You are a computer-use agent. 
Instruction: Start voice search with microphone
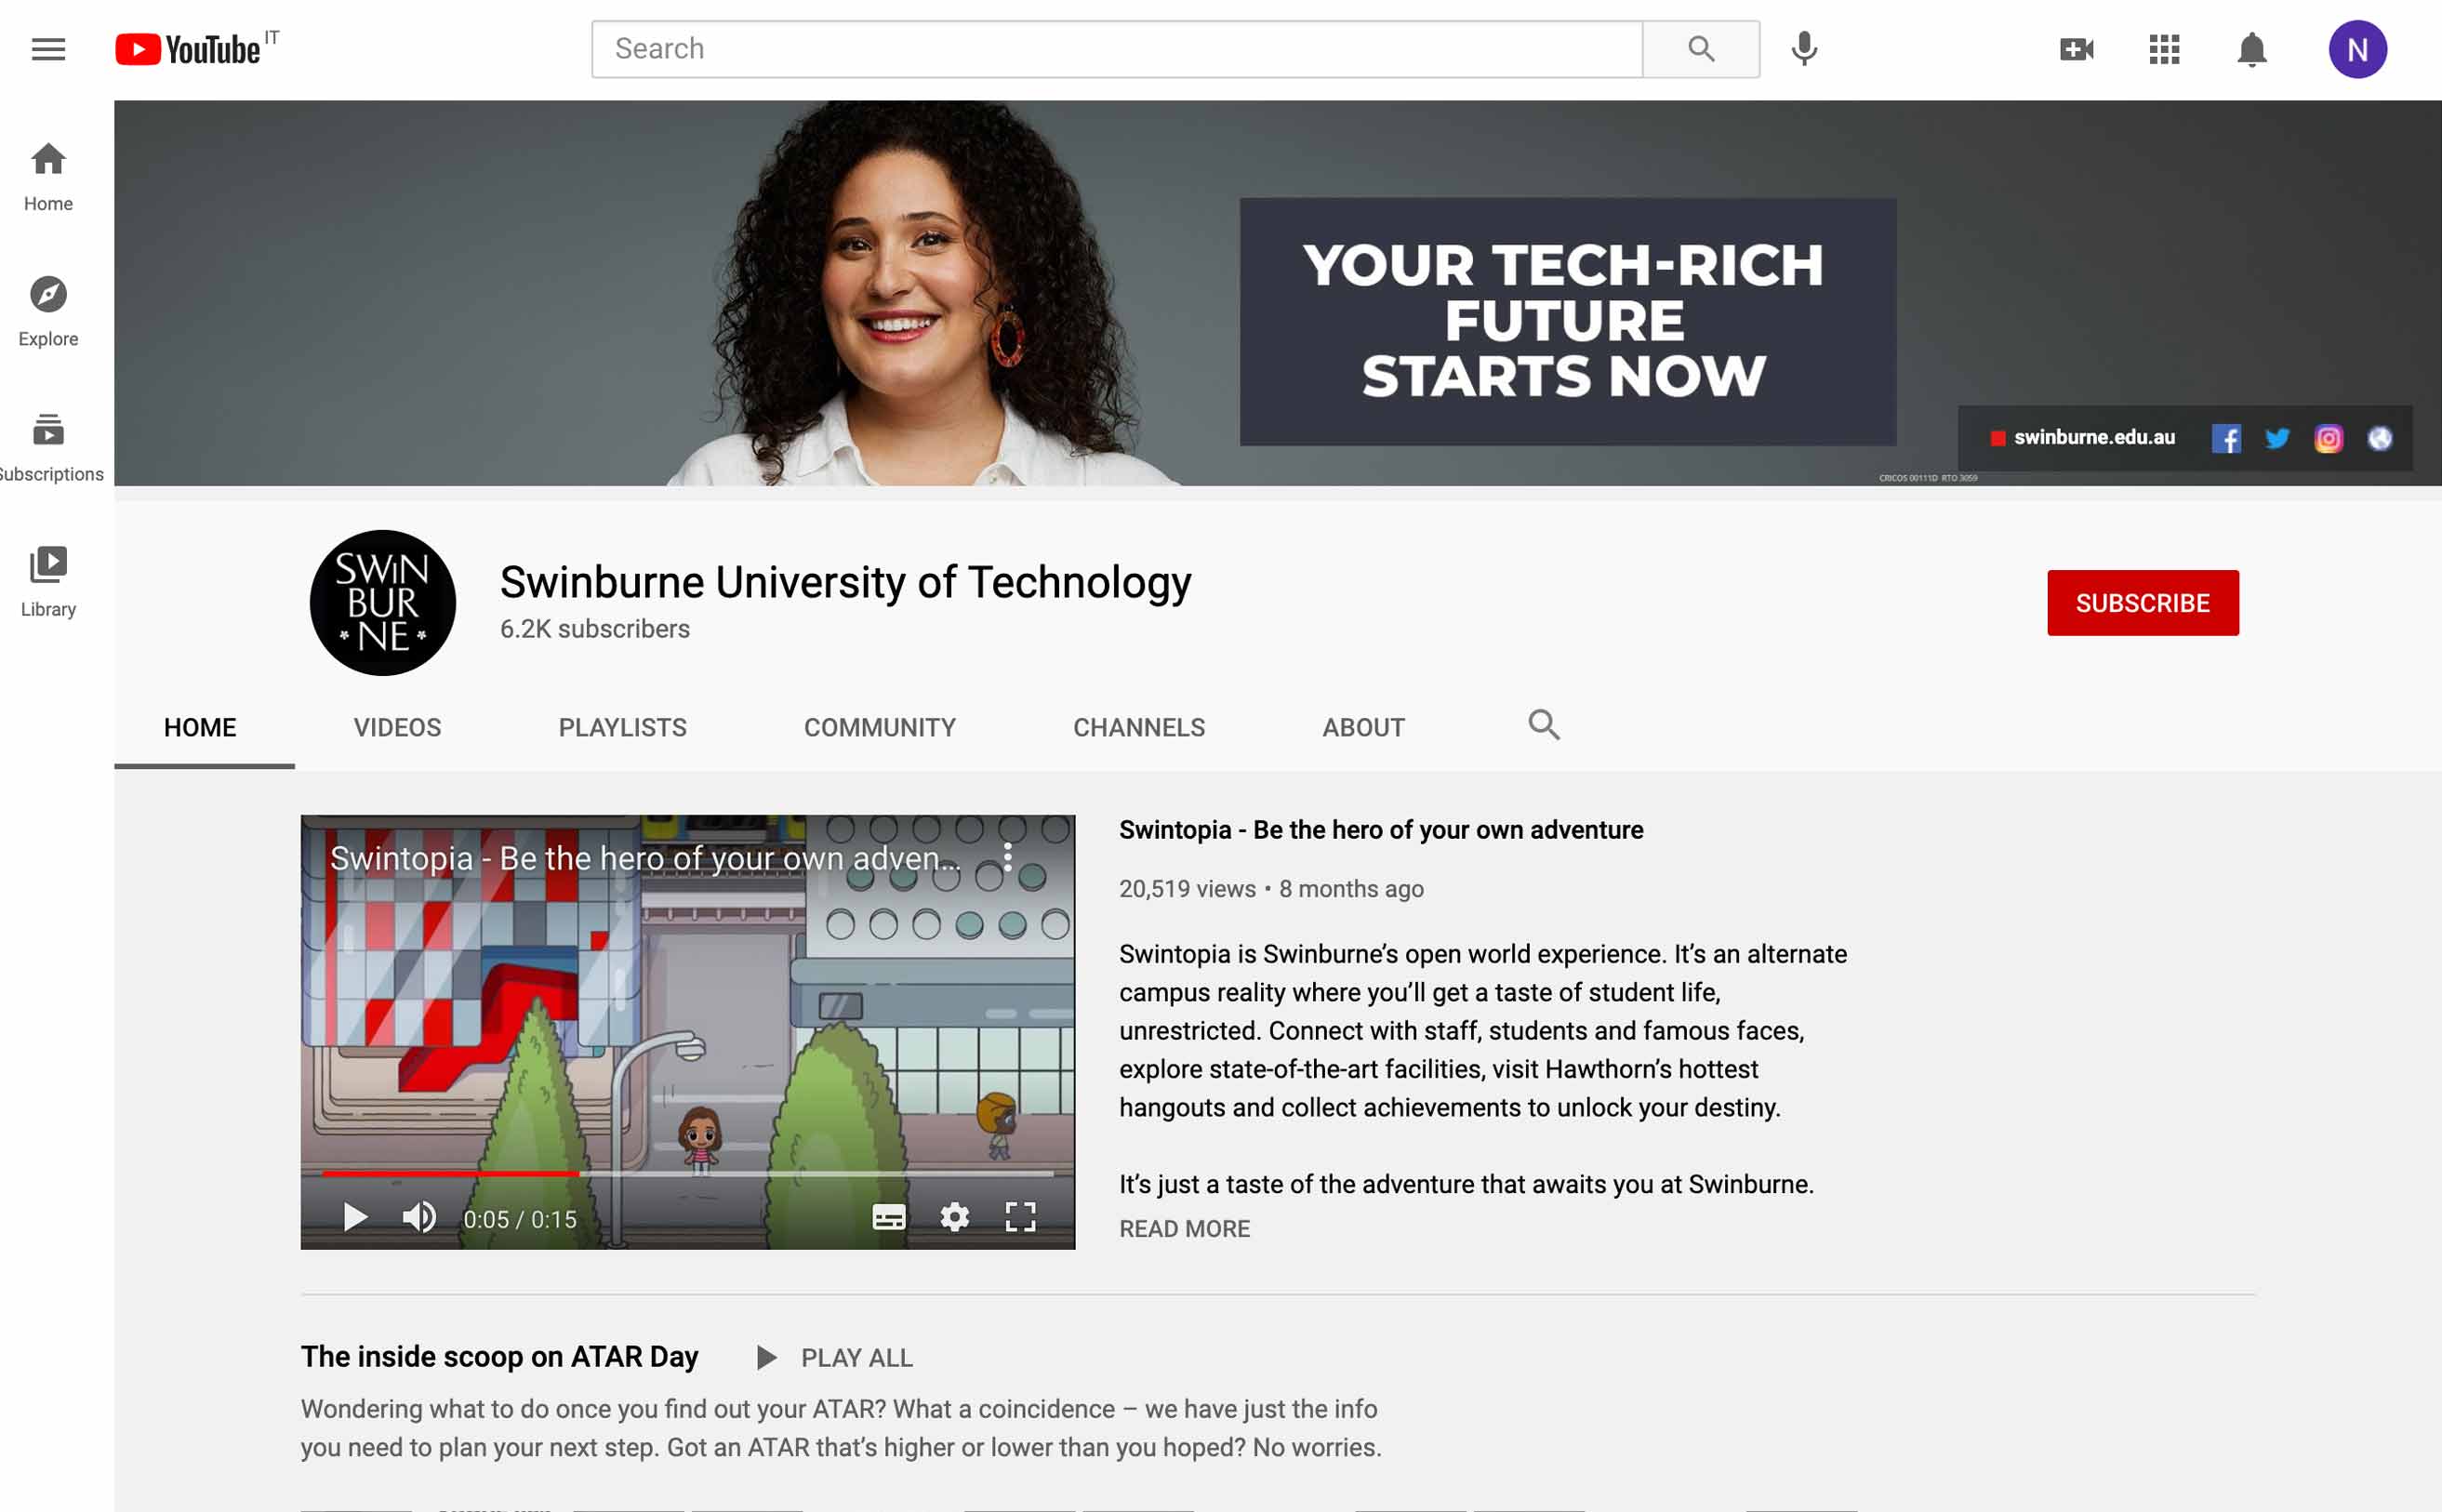tap(1804, 49)
